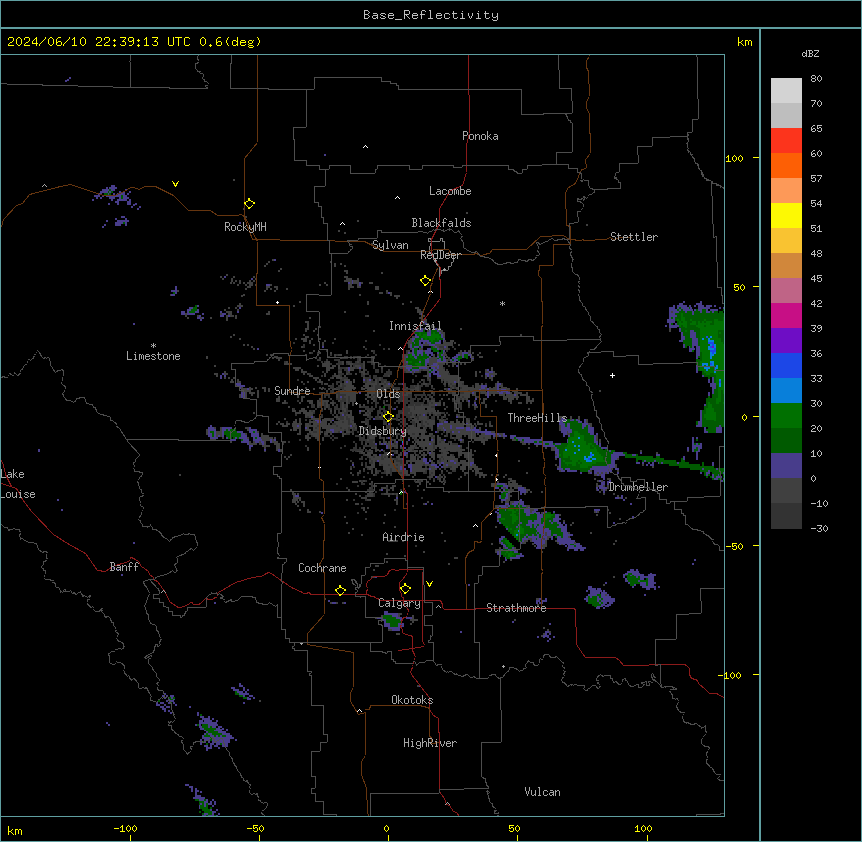Image resolution: width=862 pixels, height=842 pixels.
Task: Select the blue 33-36 dBZ legend swatch
Action: (786, 365)
